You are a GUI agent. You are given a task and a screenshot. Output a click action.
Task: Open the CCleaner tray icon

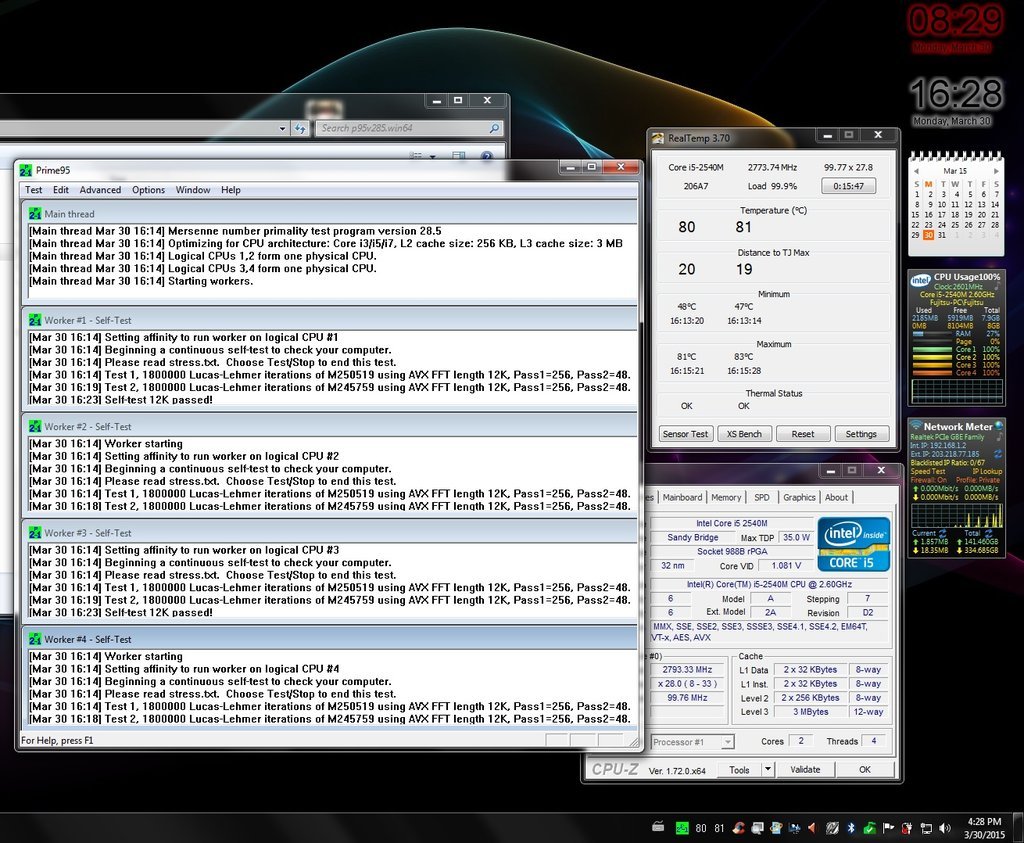tap(739, 828)
